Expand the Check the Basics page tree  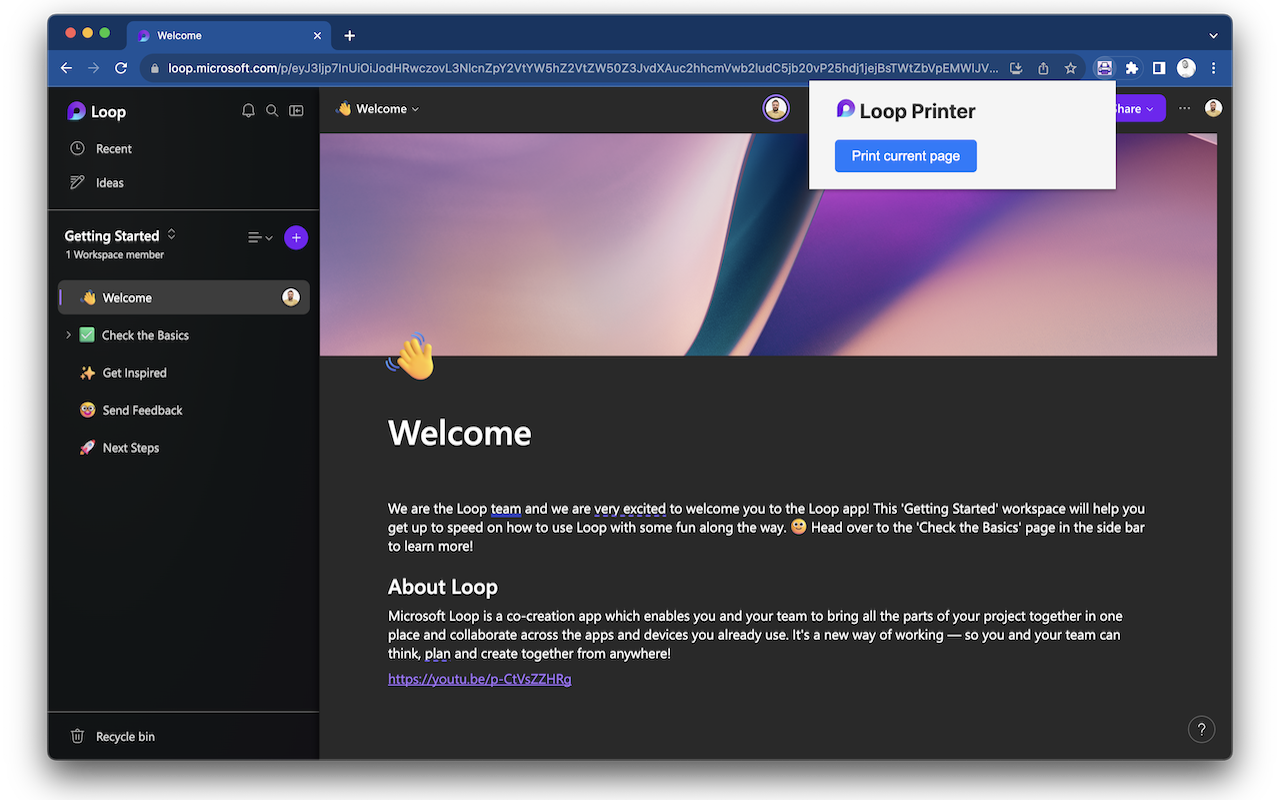pos(68,335)
